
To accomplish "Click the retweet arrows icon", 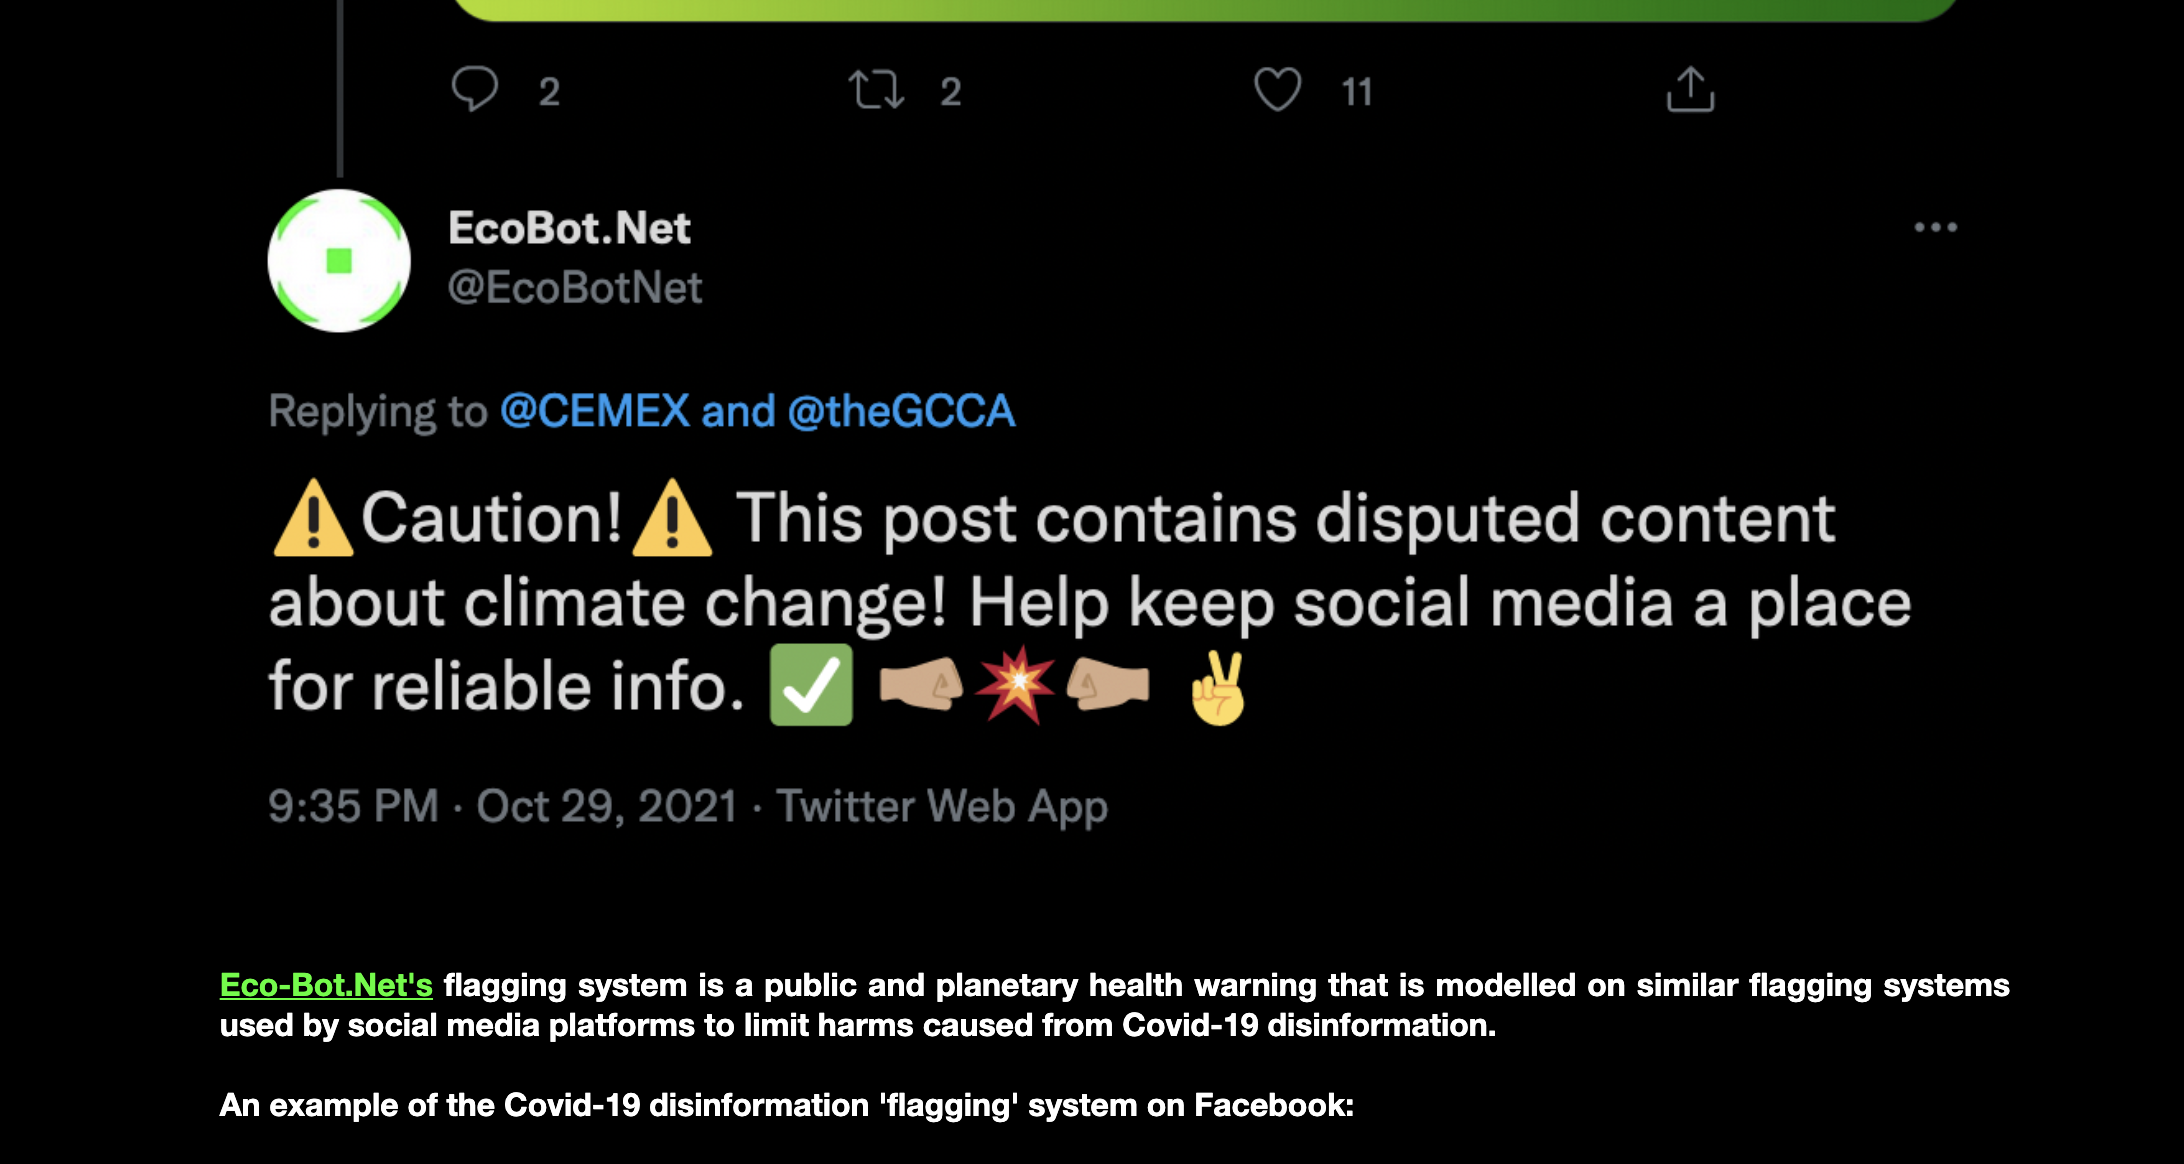I will pos(876,90).
